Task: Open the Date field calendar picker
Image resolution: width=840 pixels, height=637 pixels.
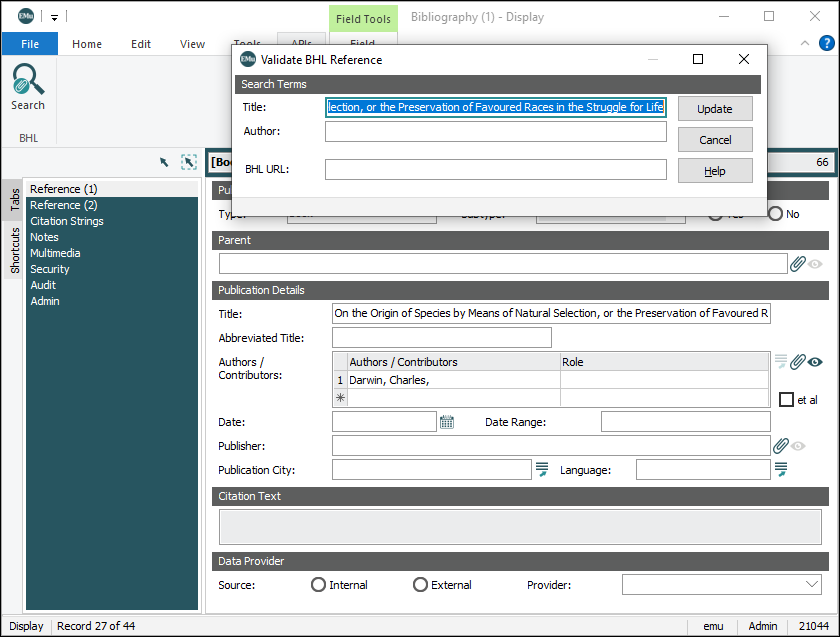Action: (x=447, y=422)
